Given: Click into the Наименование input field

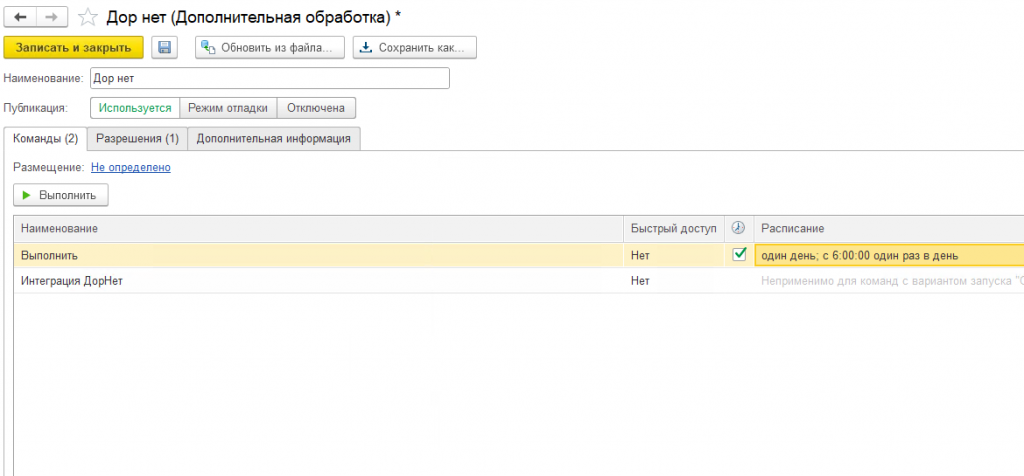Looking at the screenshot, I should pos(270,78).
